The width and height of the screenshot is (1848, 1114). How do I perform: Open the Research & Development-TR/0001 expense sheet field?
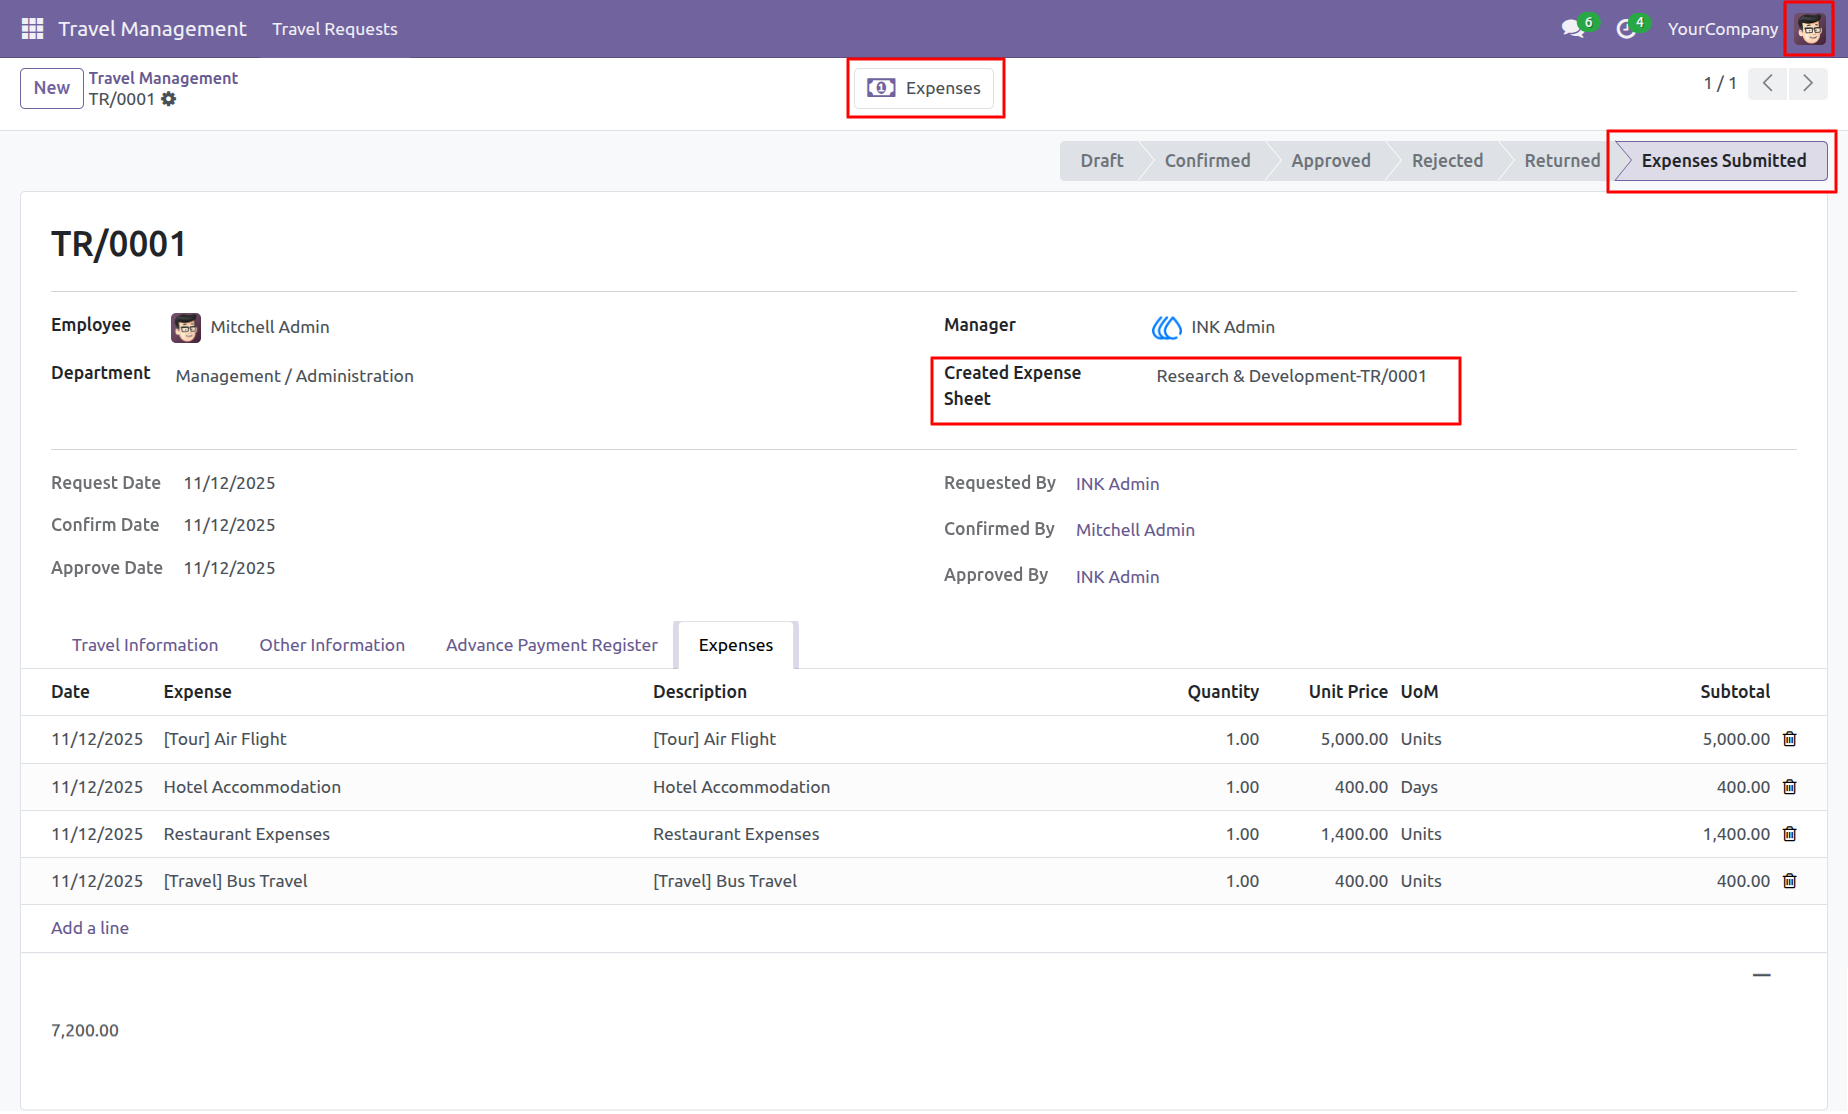(1291, 376)
